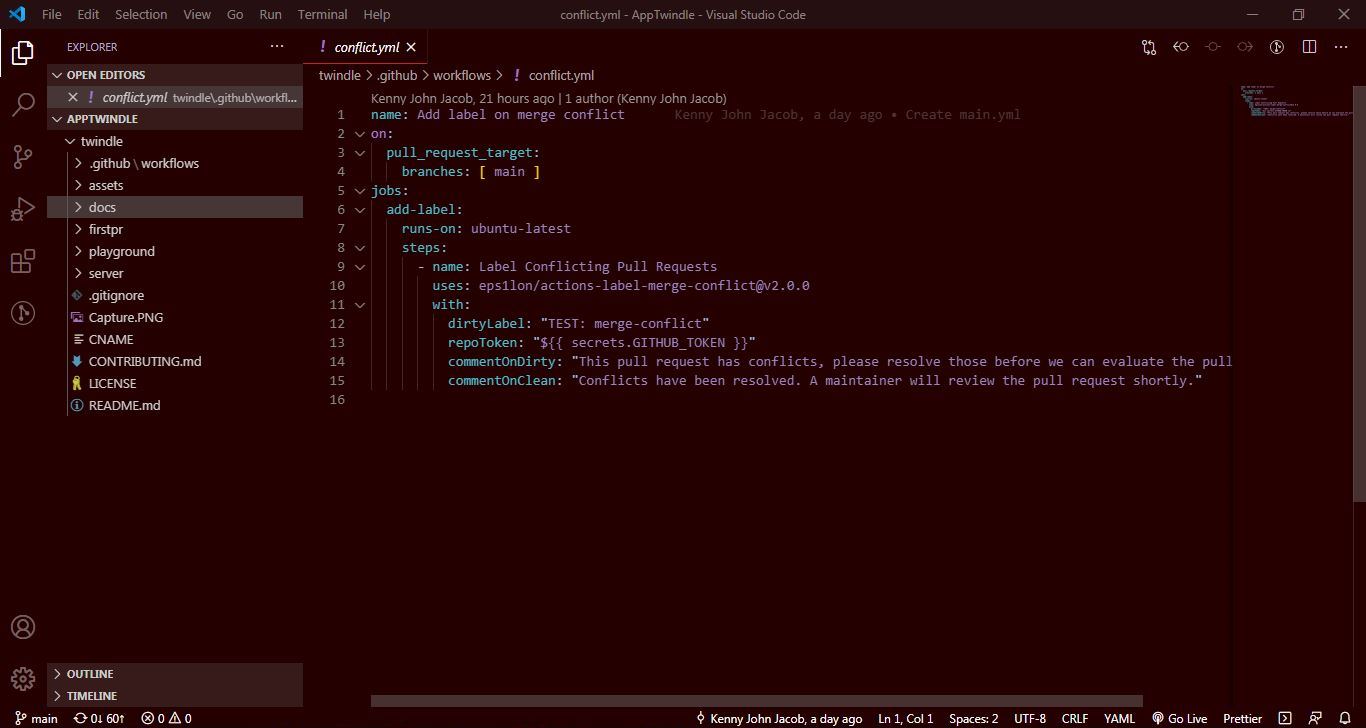This screenshot has width=1366, height=728.
Task: Click the notifications bell in status bar
Action: pos(1345,718)
